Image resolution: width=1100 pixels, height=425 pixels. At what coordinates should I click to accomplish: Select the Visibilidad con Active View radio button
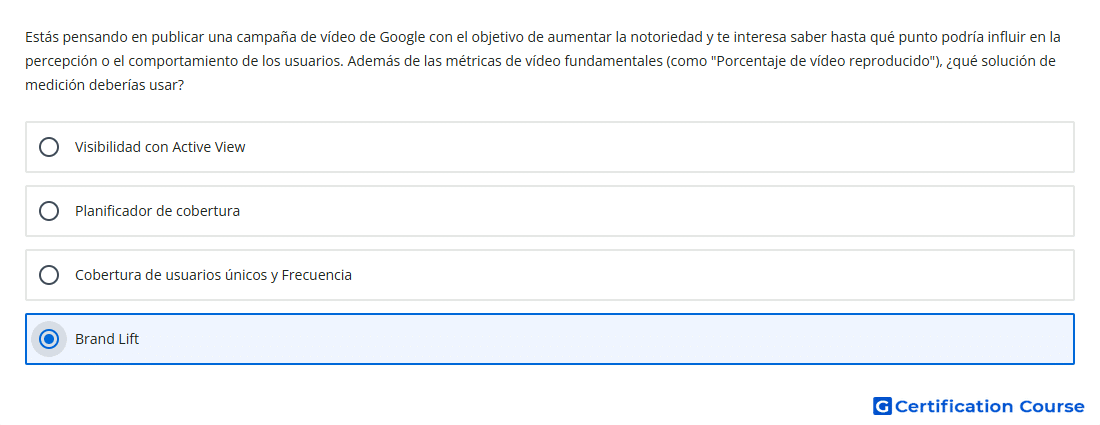click(x=49, y=147)
